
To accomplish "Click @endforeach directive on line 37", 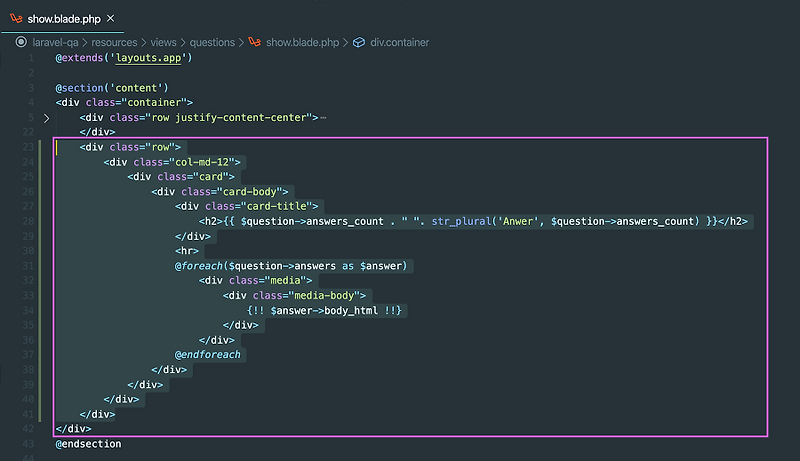I will click(x=207, y=354).
